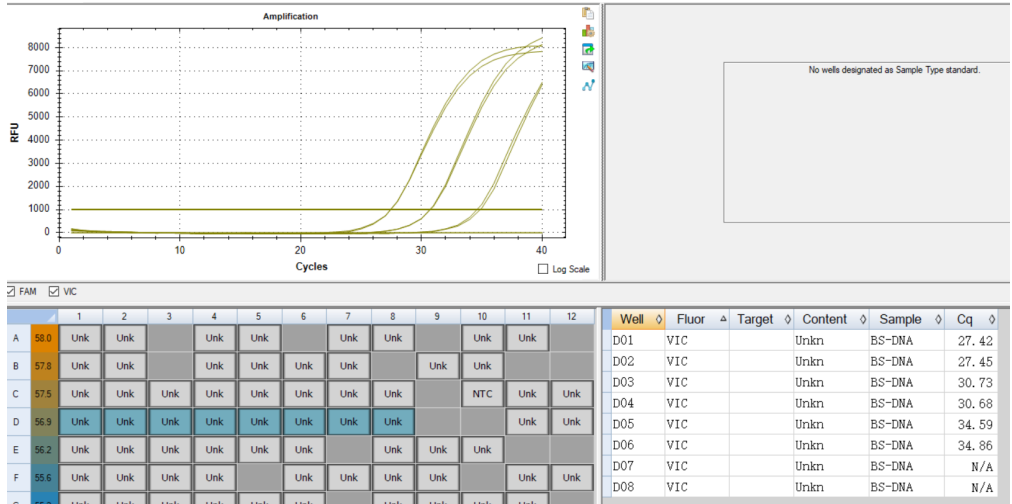Click the 57.5 gradient temperature cell

click(x=44, y=394)
